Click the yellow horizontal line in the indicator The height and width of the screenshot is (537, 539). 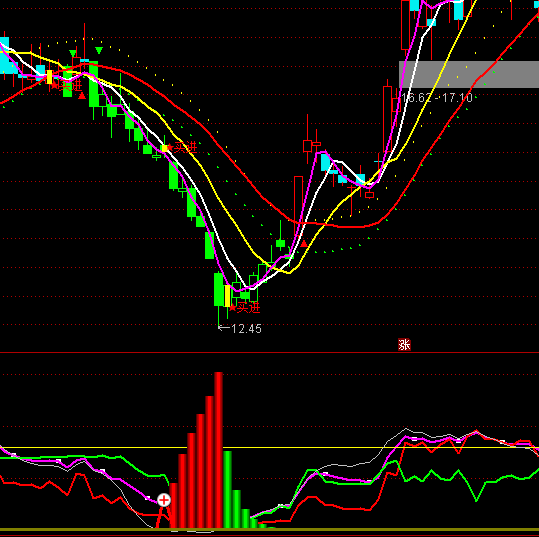pos(270,447)
